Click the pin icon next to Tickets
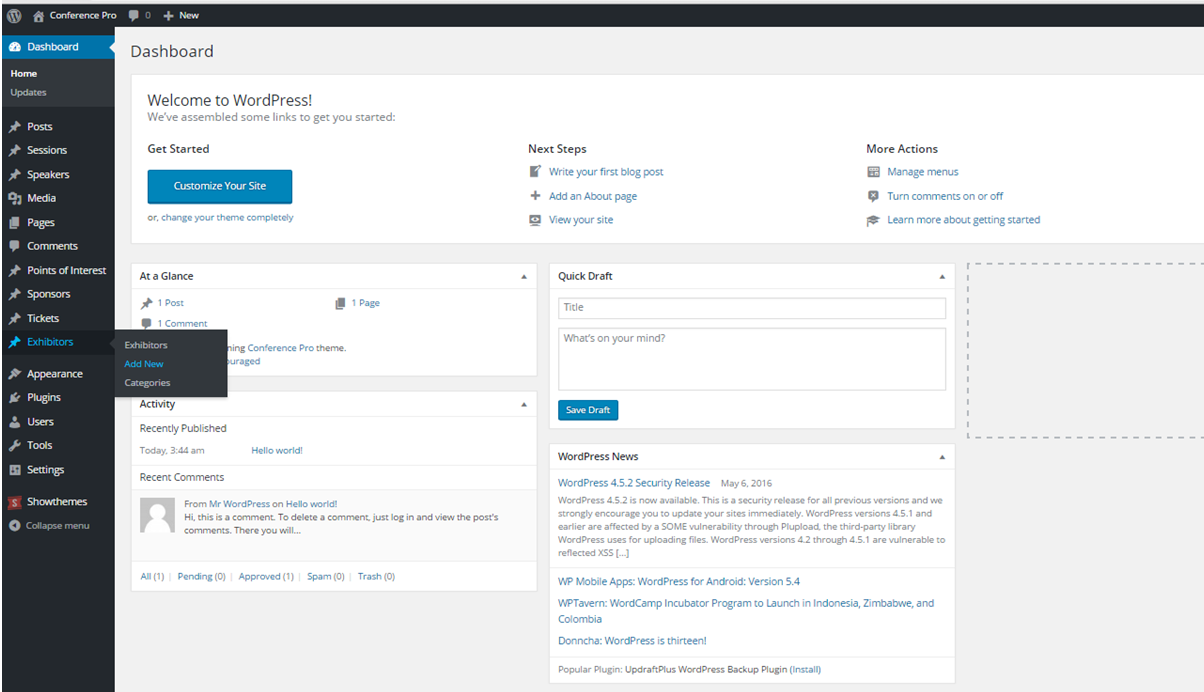Viewport: 1204px width, 692px height. pyautogui.click(x=14, y=318)
